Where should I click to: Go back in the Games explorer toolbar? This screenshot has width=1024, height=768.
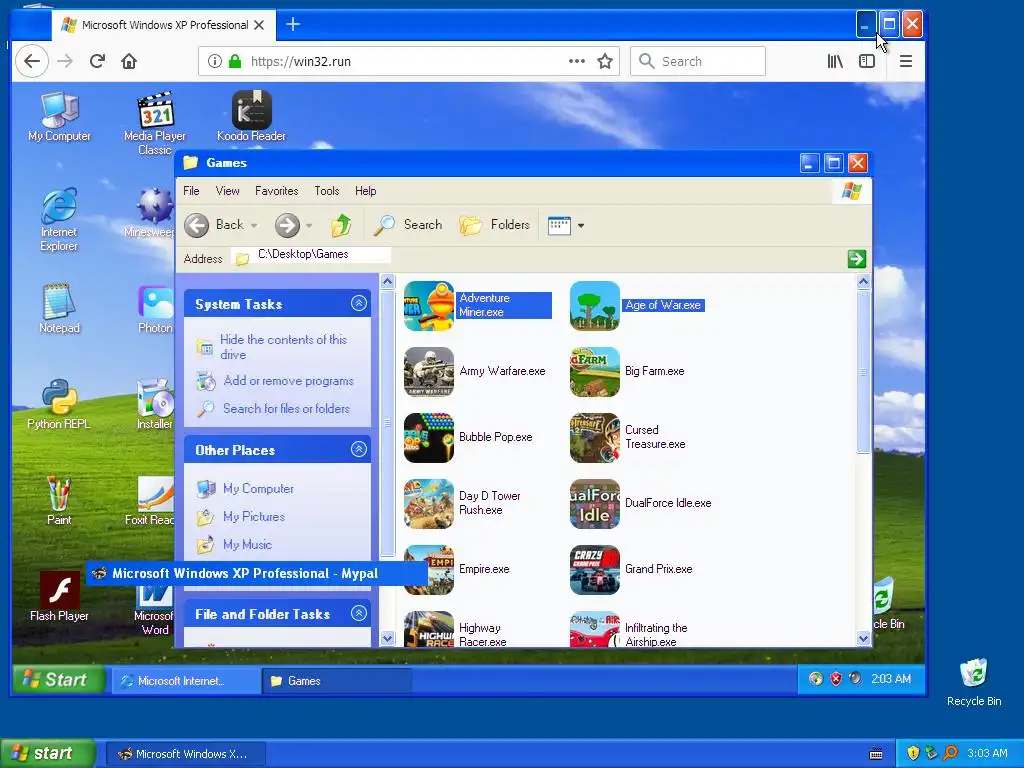pyautogui.click(x=214, y=225)
